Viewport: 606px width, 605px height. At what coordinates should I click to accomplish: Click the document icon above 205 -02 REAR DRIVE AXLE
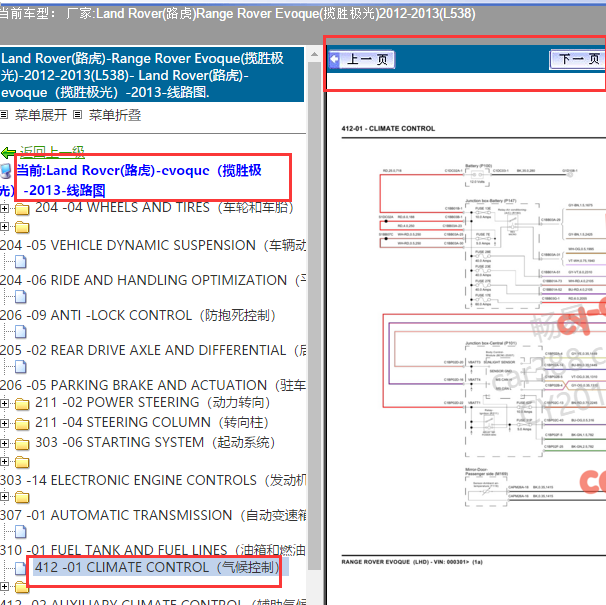pos(21,332)
